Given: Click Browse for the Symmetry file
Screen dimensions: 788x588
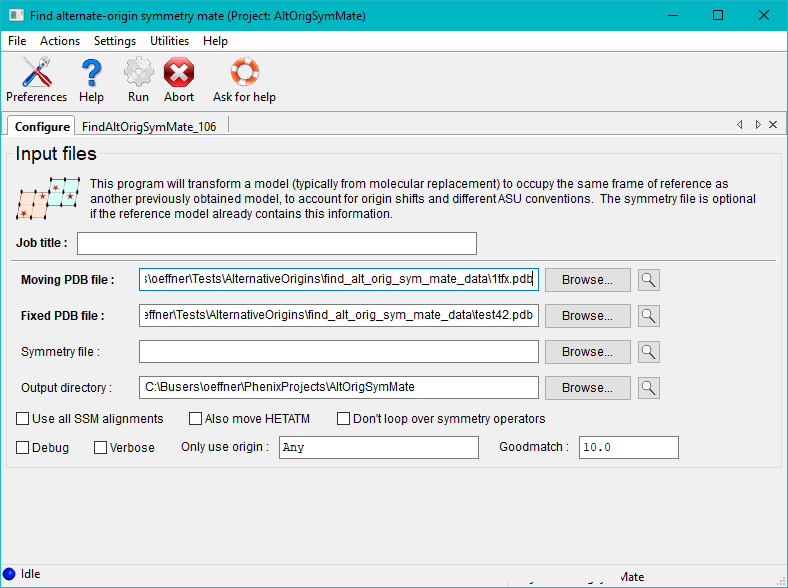Looking at the screenshot, I should 587,352.
